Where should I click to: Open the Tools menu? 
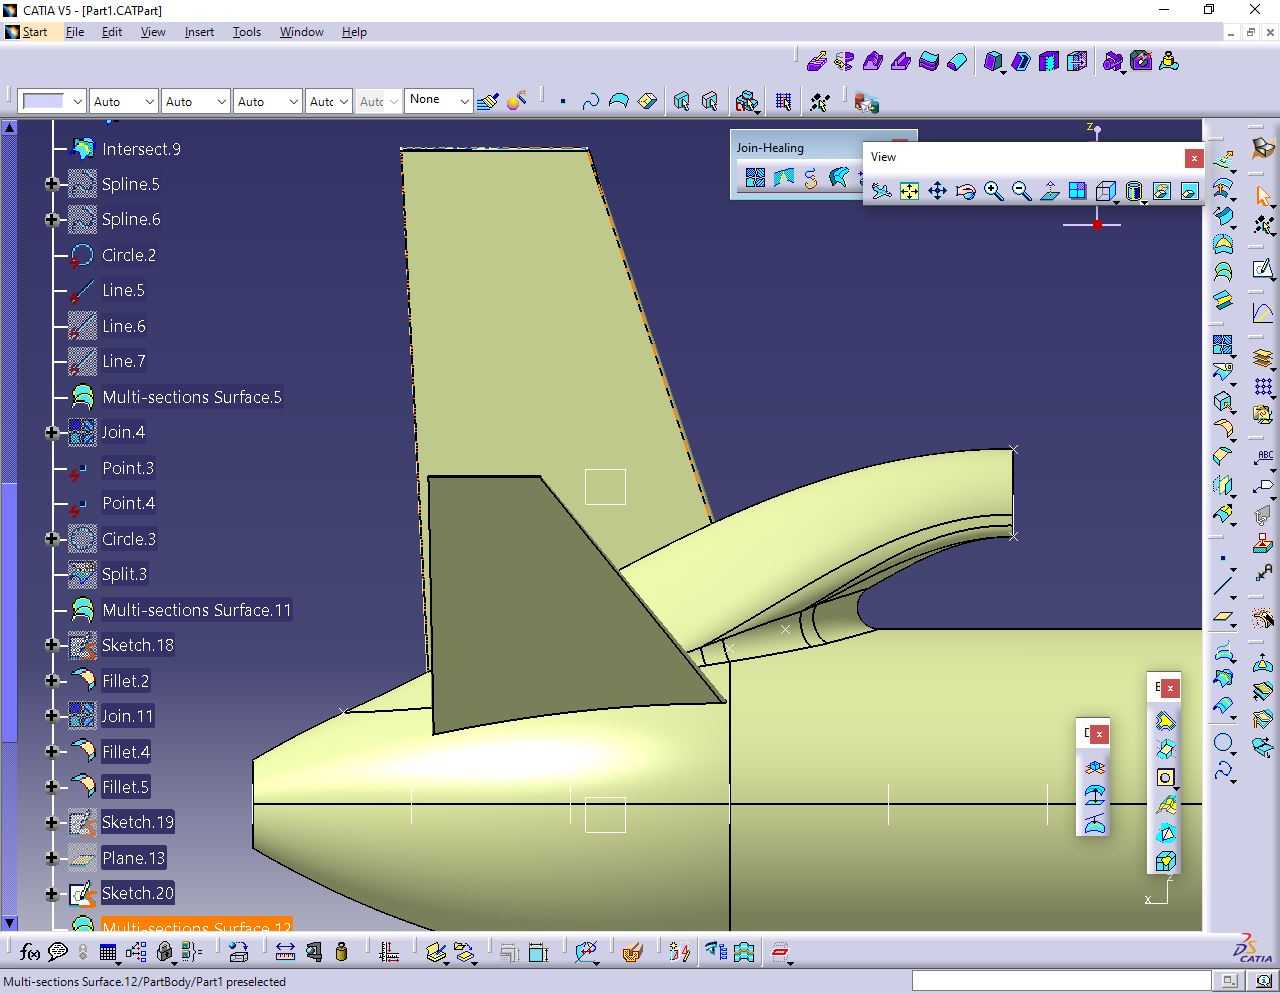(247, 32)
